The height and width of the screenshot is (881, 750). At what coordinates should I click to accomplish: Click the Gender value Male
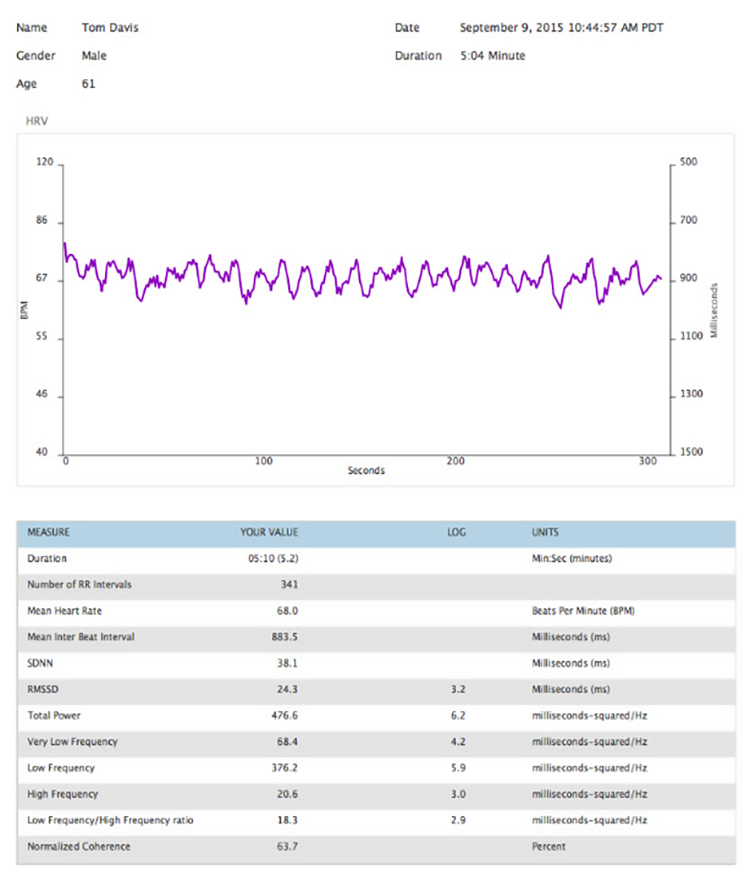[95, 56]
